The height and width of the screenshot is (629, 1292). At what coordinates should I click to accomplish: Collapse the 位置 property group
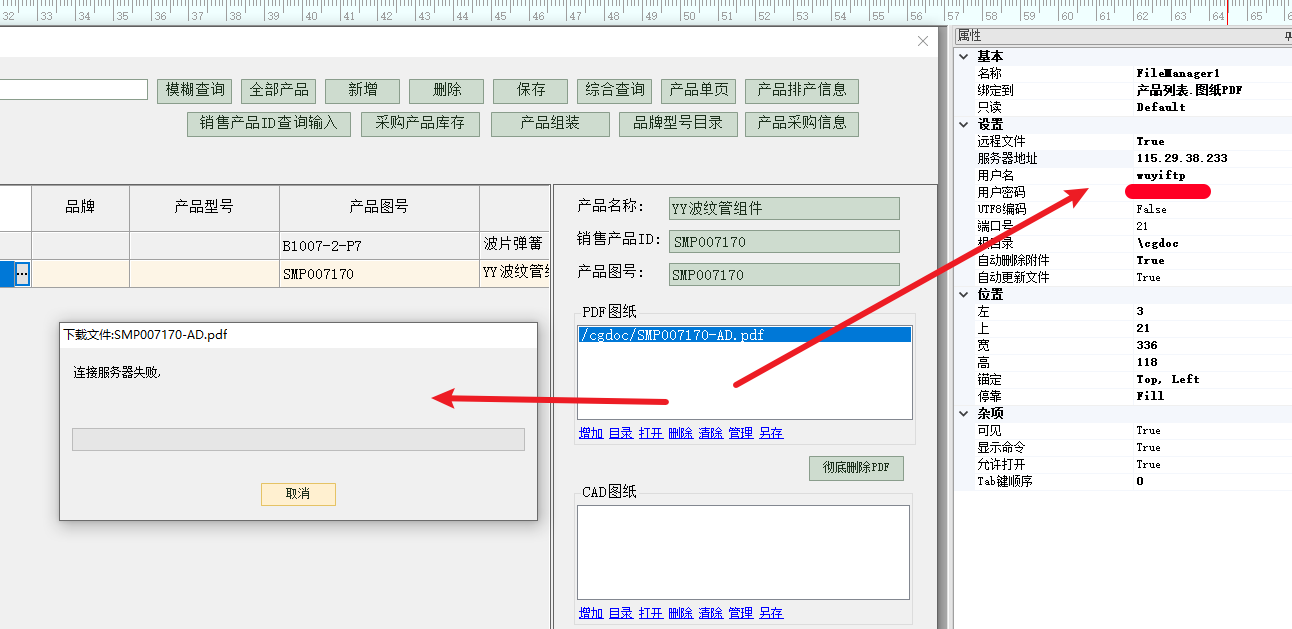pos(964,295)
